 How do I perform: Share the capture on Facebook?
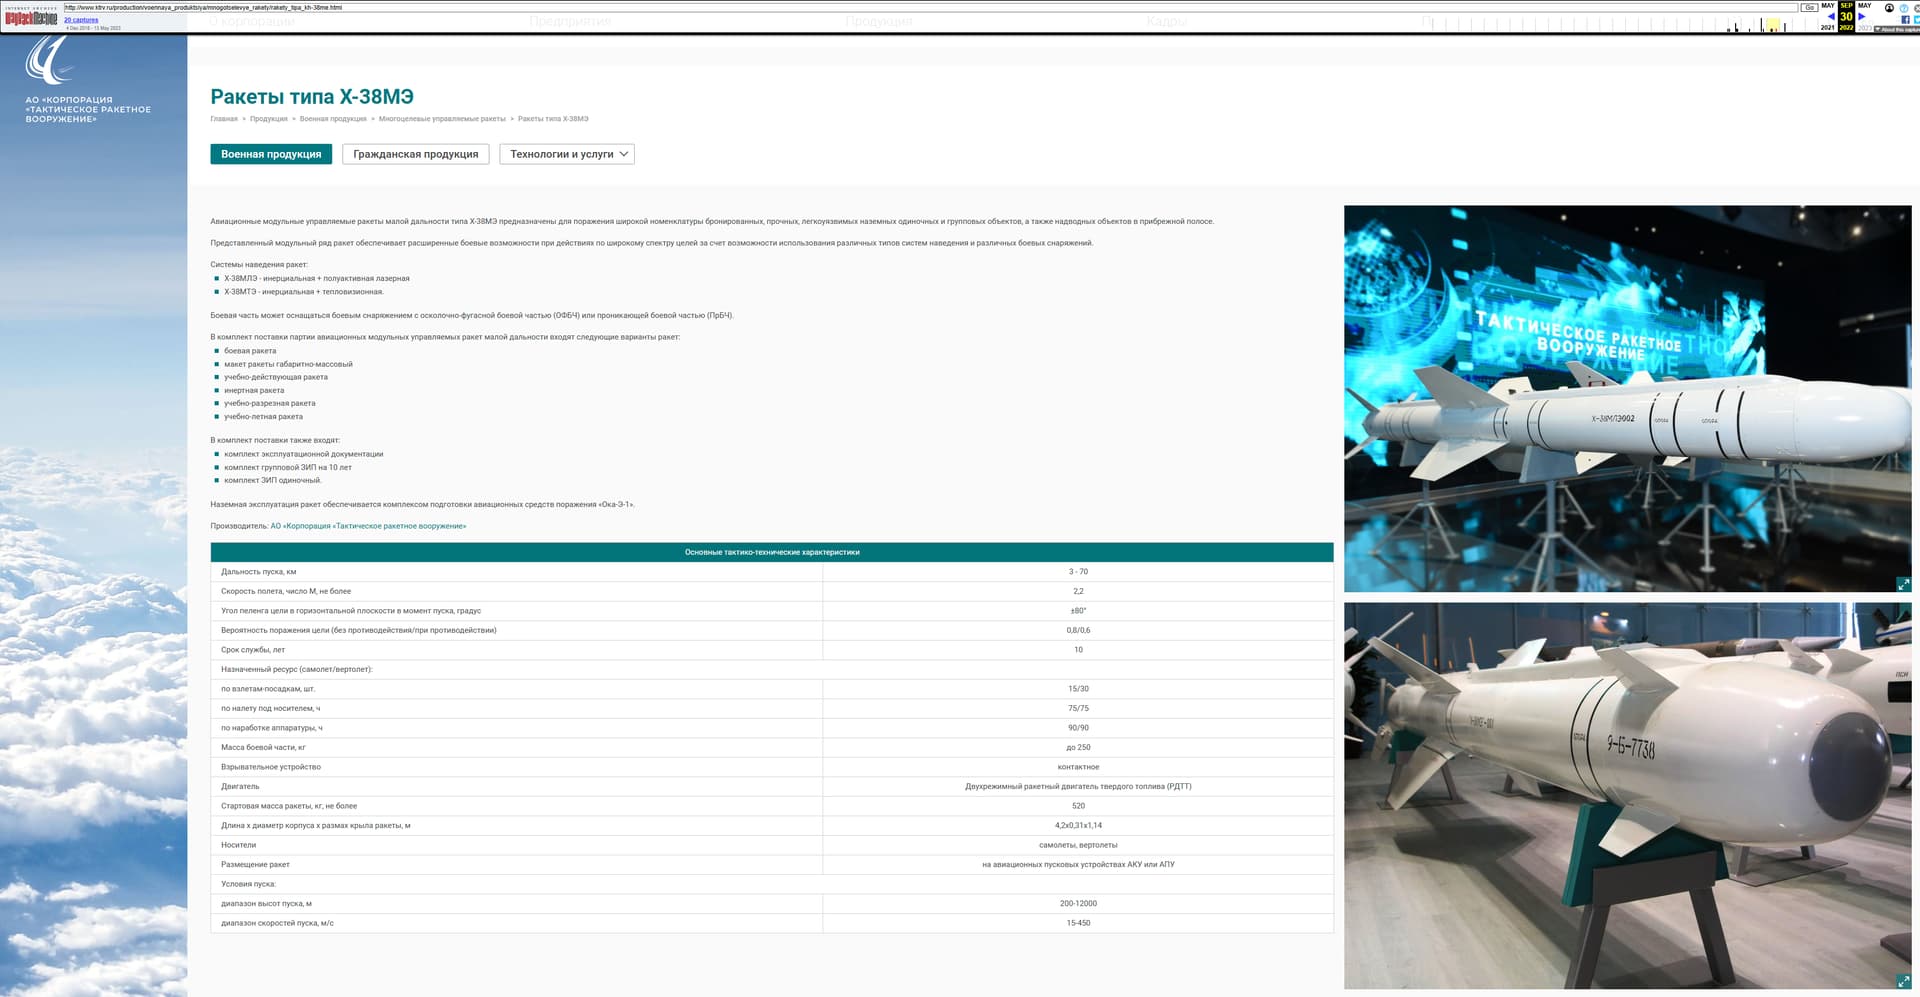[1905, 19]
